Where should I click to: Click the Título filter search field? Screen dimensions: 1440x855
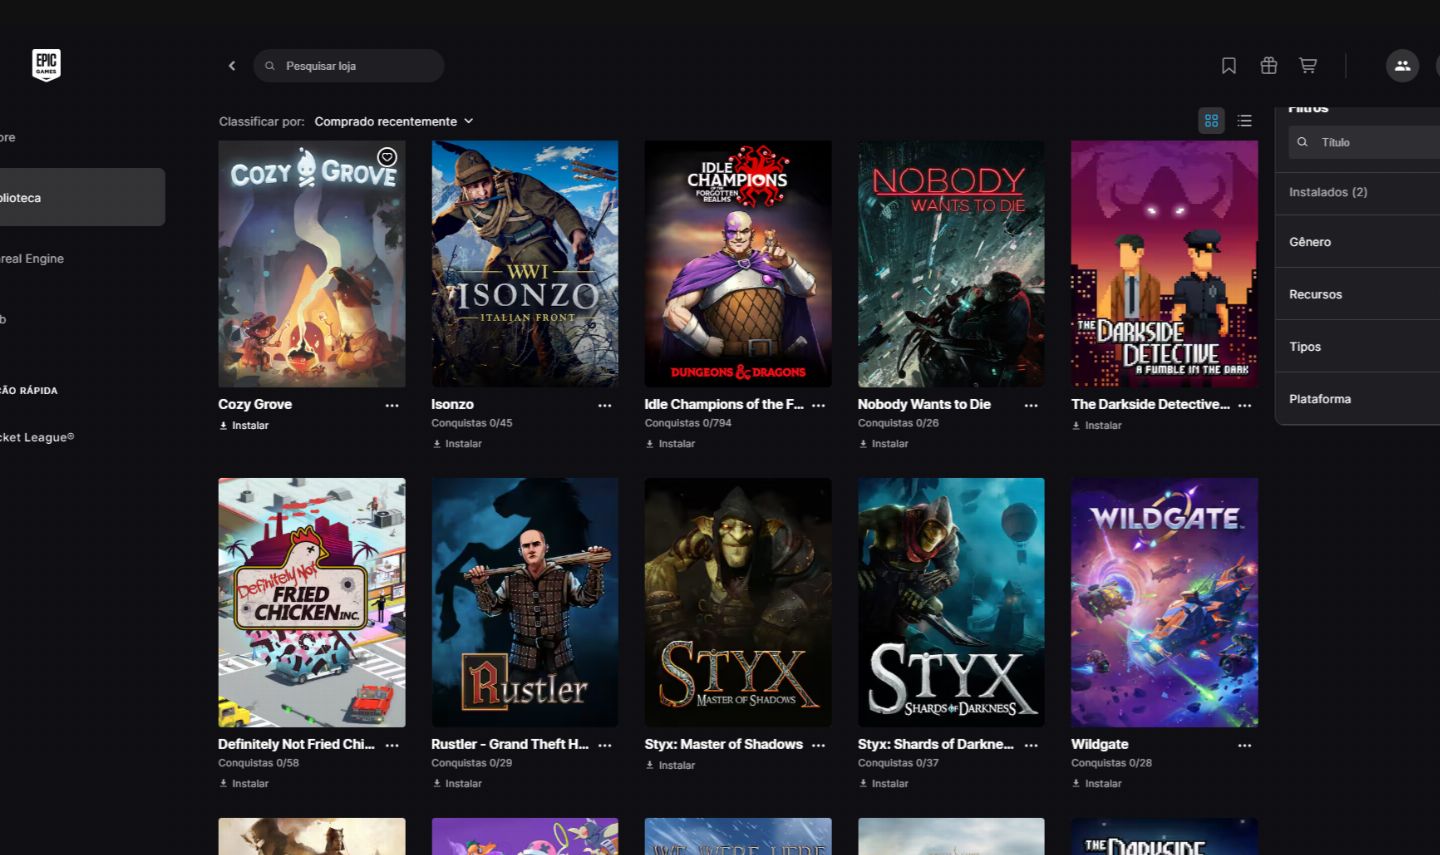coord(1365,142)
